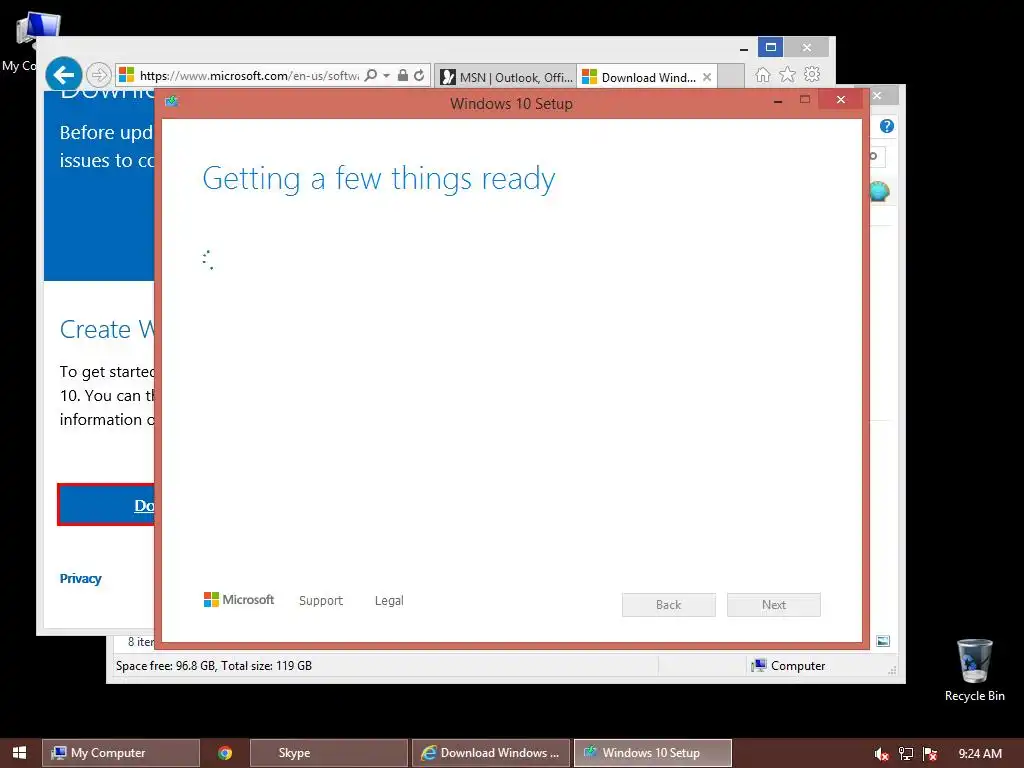Click the 9:24 AM system clock

[x=980, y=754]
